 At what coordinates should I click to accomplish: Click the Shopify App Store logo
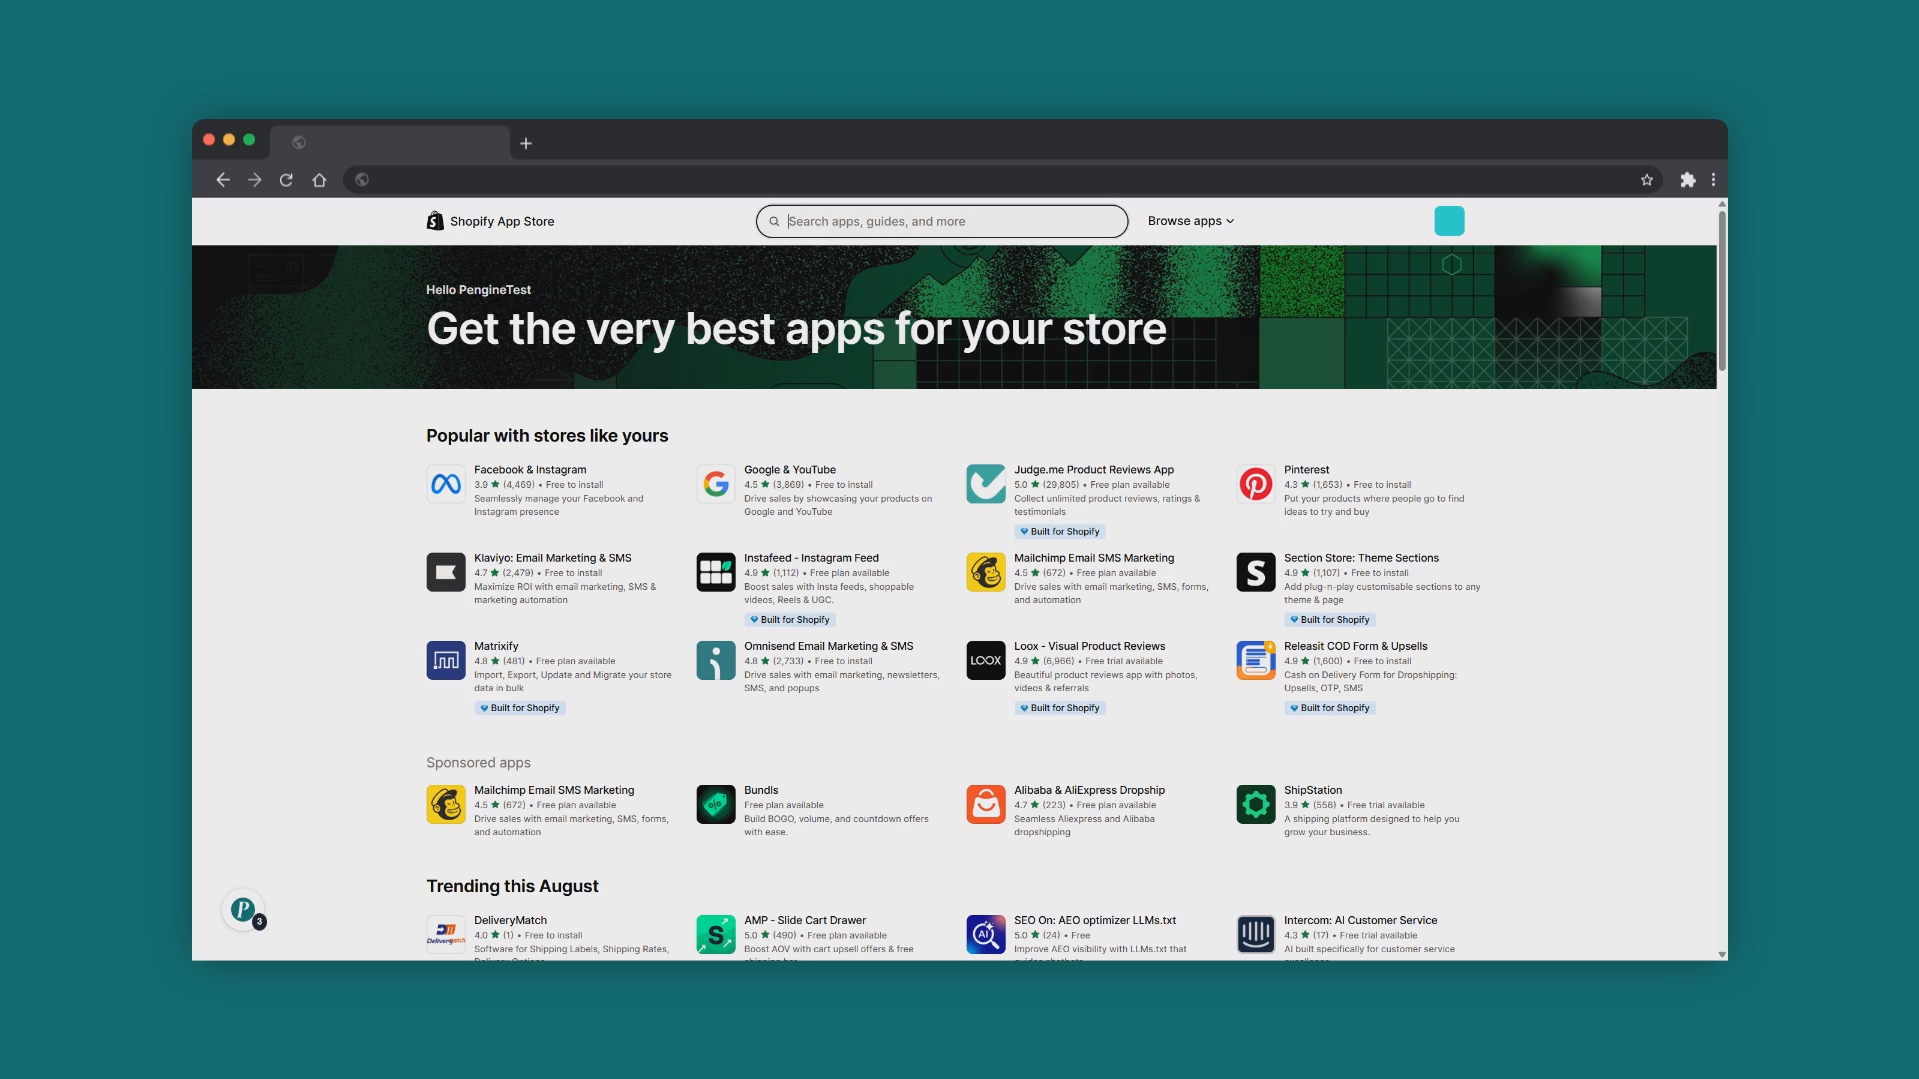pos(490,221)
